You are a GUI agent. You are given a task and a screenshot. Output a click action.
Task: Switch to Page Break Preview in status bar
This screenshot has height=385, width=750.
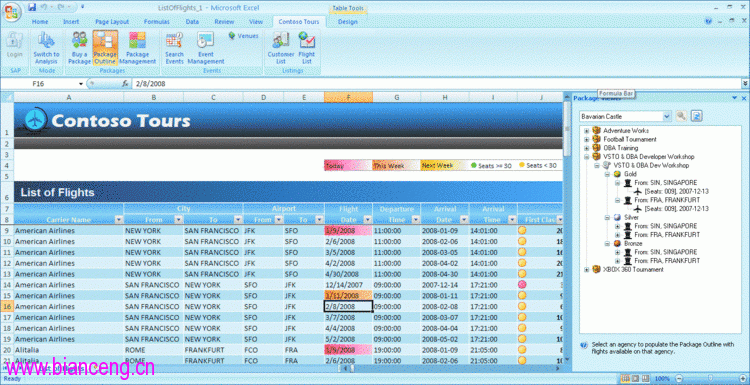pos(646,379)
